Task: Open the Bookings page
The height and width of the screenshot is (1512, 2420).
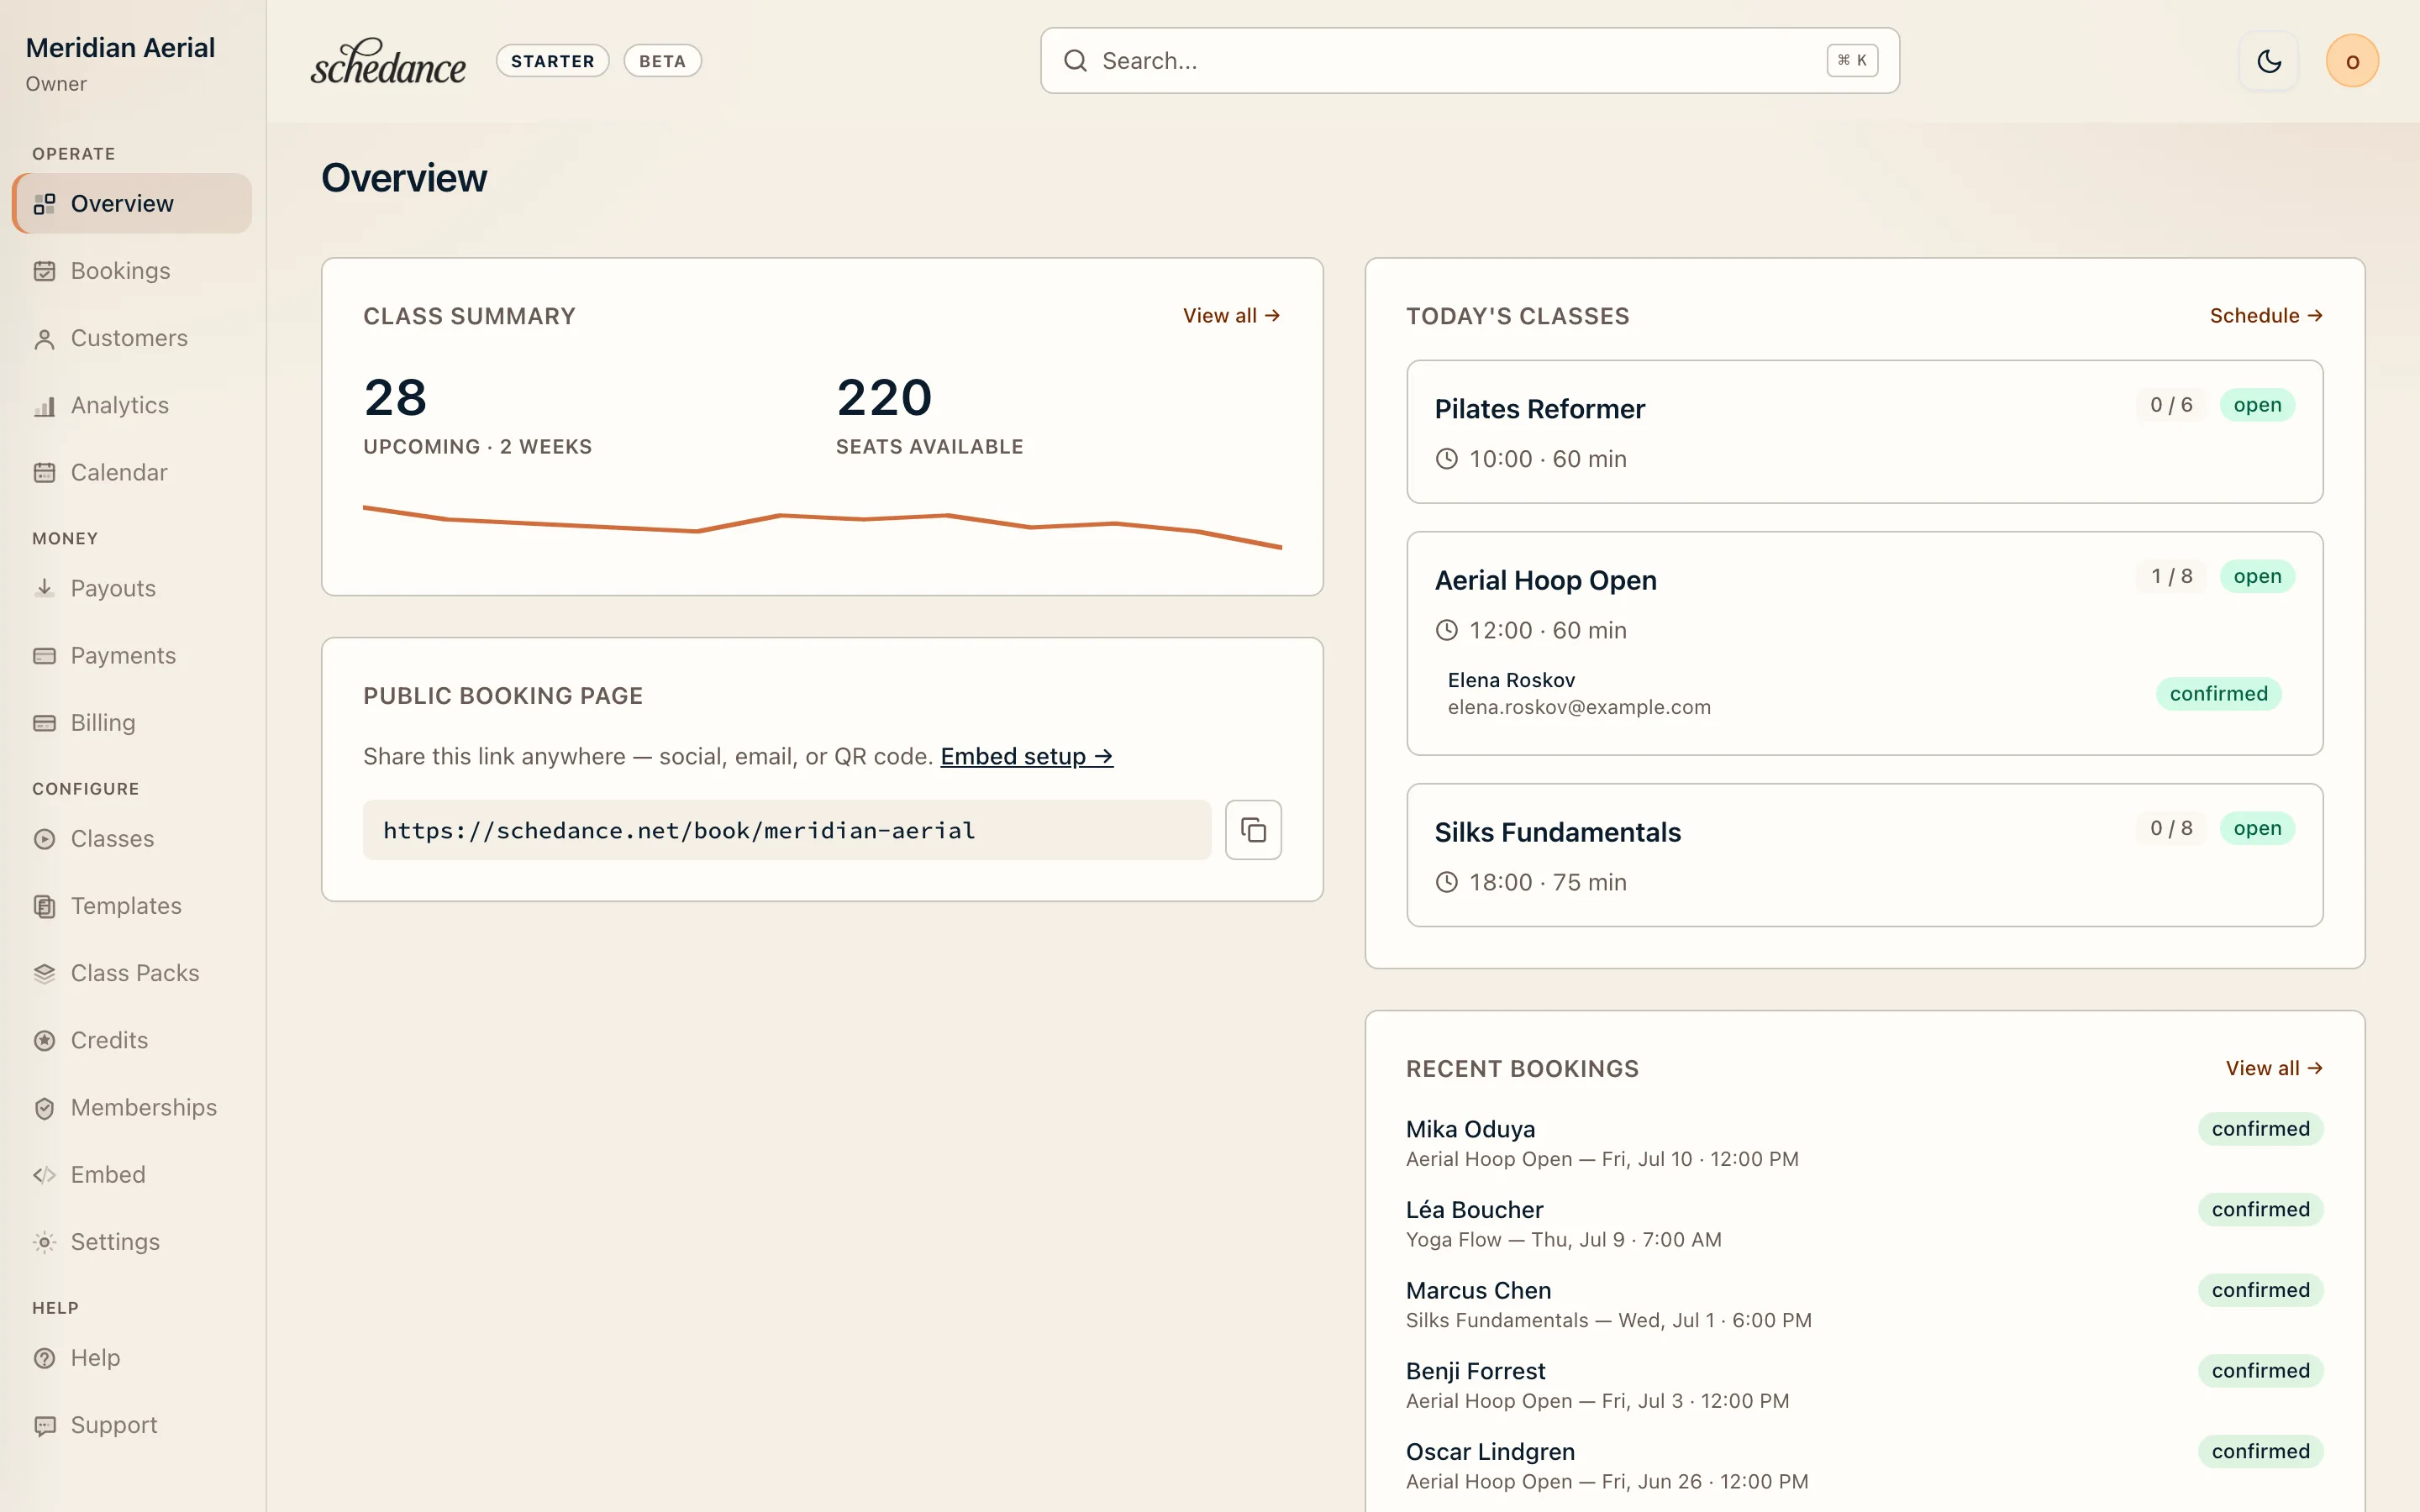Action: (132, 271)
